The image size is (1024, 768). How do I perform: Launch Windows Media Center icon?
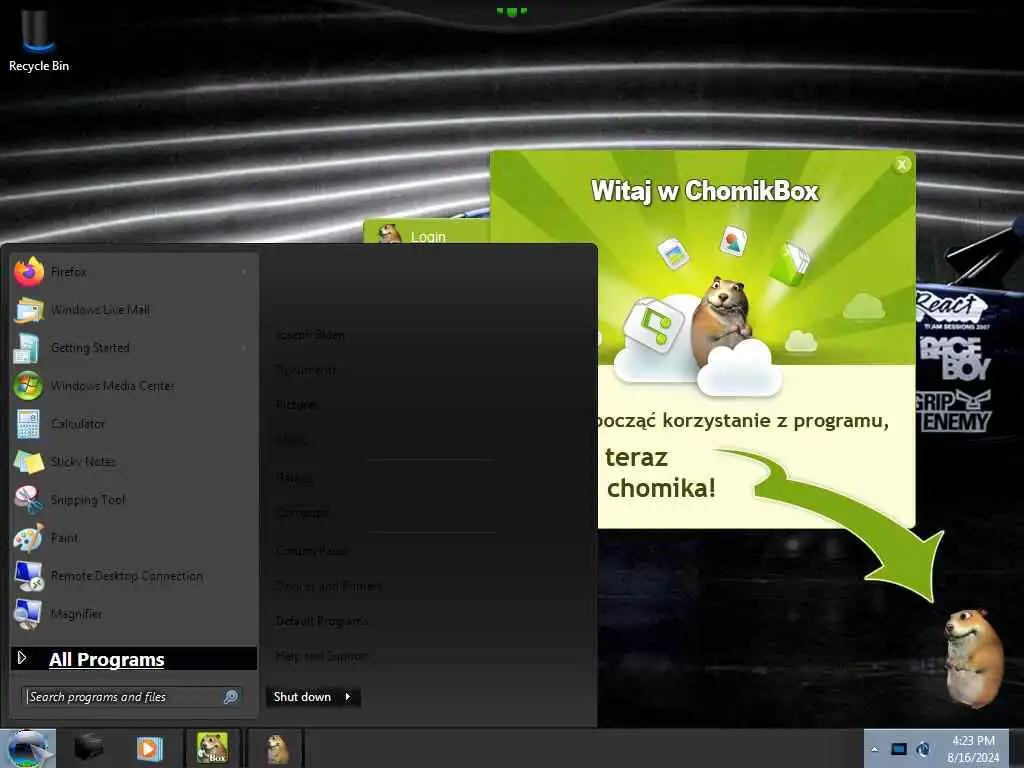click(28, 385)
